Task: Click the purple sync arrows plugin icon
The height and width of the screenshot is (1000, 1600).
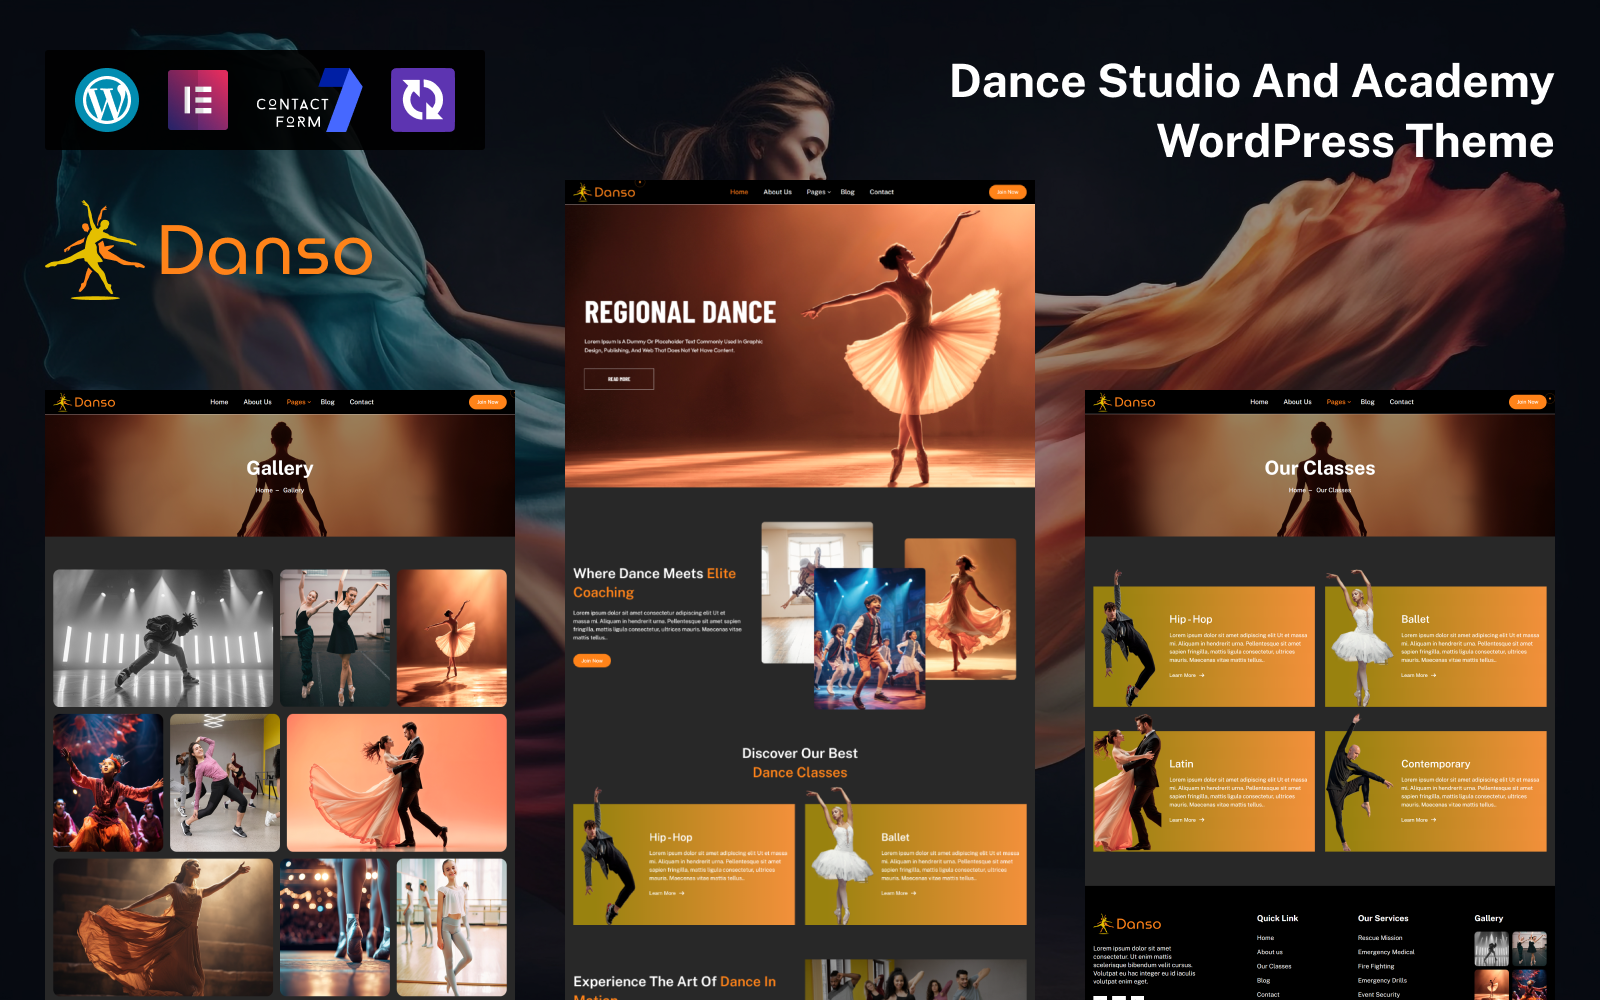Action: click(422, 100)
